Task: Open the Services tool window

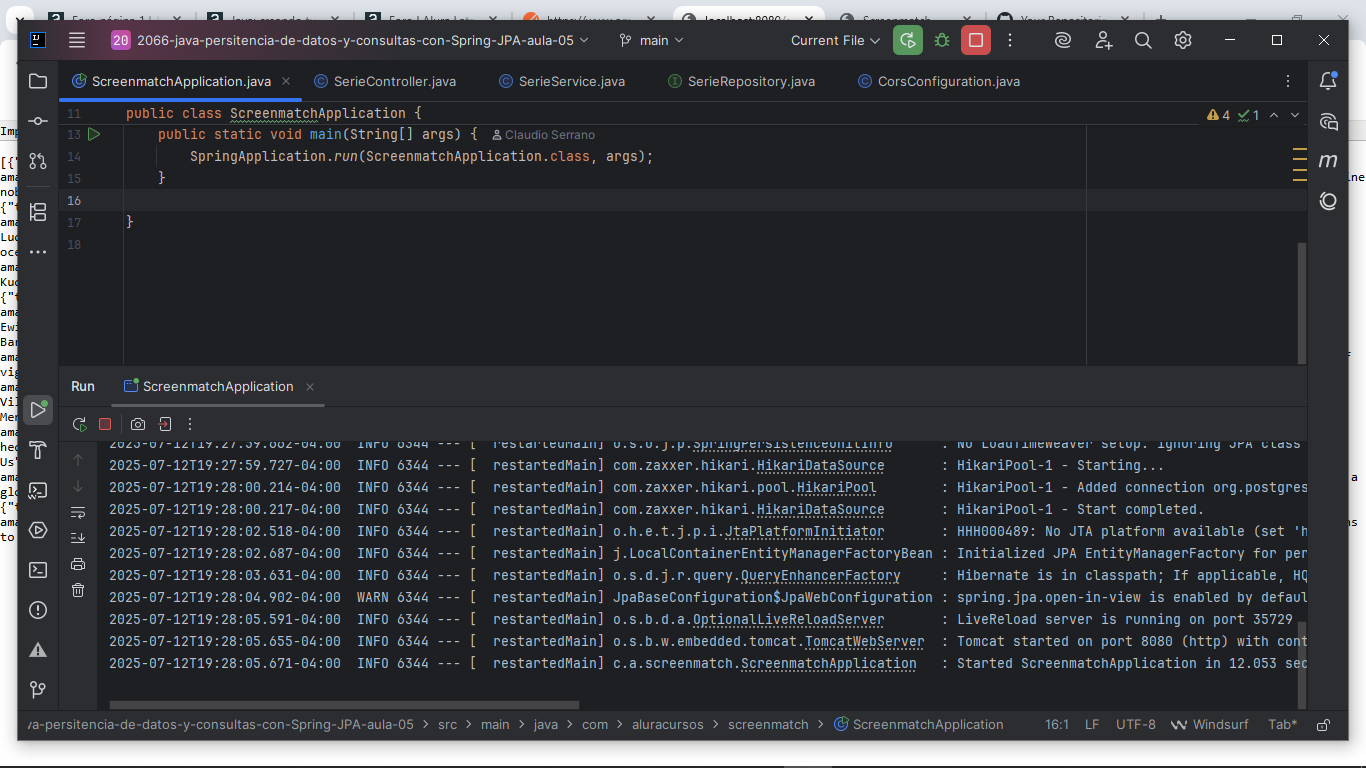Action: (38, 530)
